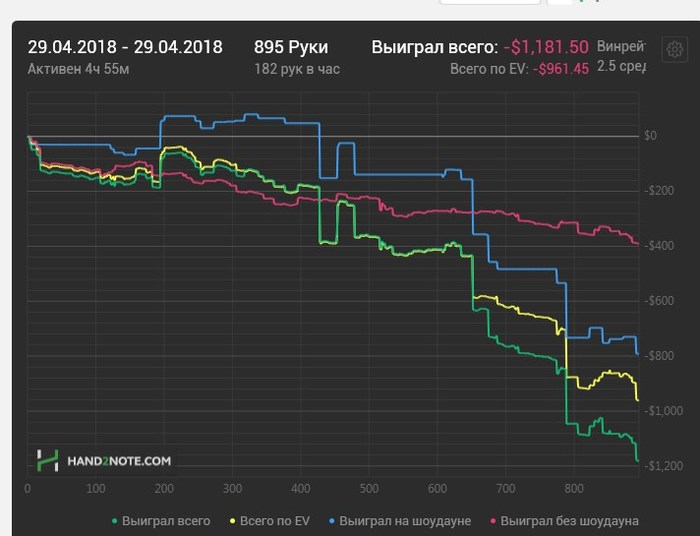700x536 pixels.
Task: Click the pink 'Выиграл без шоудауна' legend dot
Action: pos(492,521)
